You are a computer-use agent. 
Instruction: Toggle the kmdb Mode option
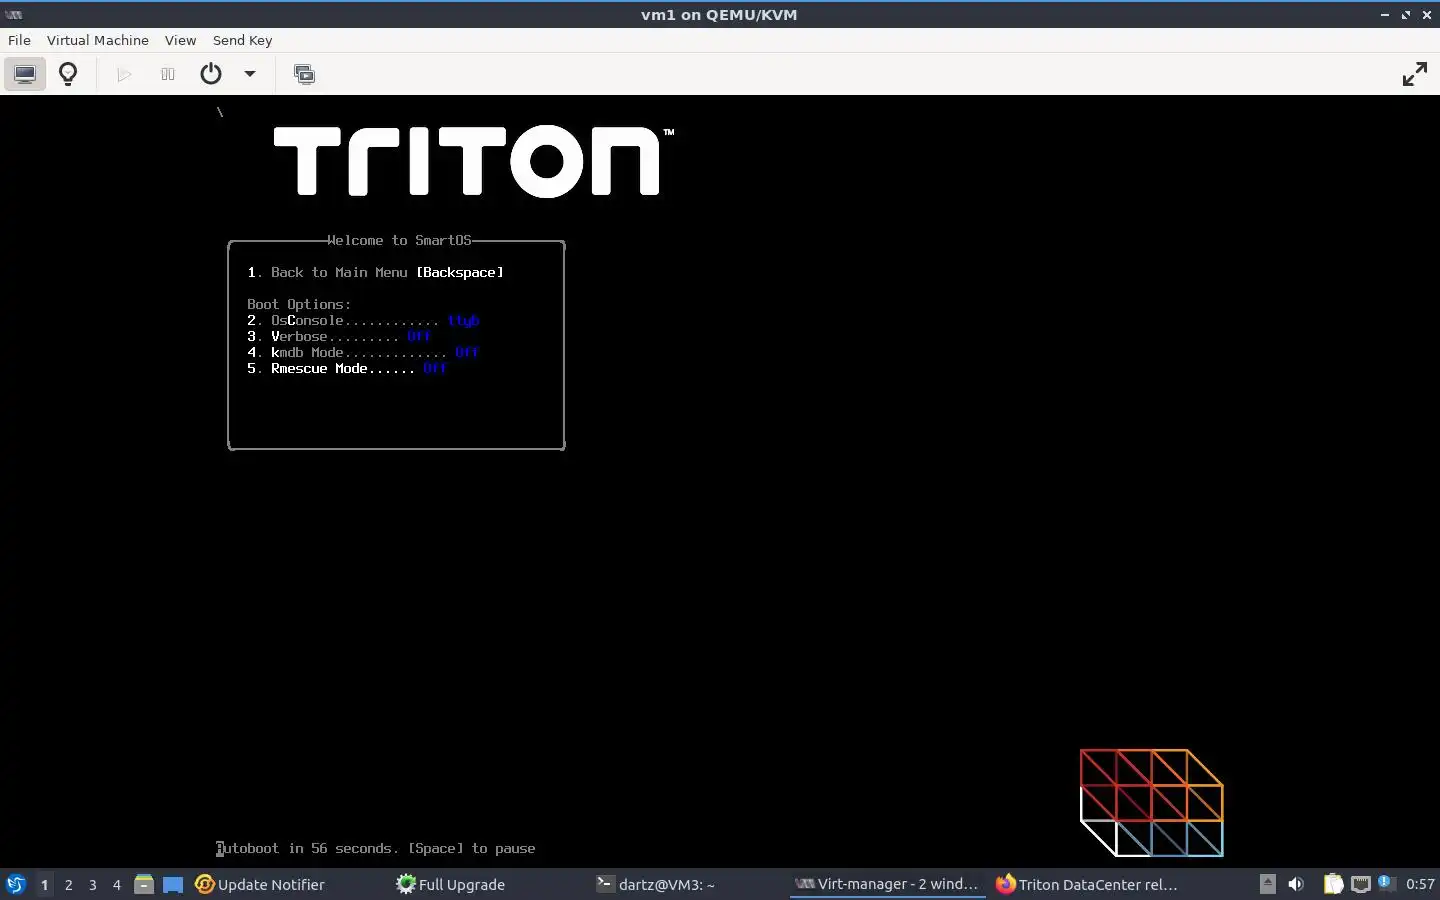363,352
